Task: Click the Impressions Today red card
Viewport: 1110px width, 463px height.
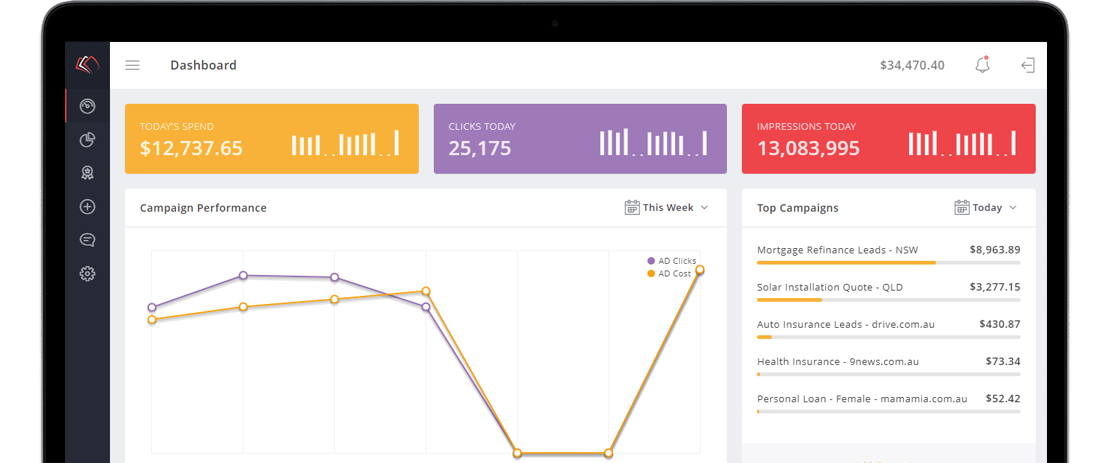Action: (x=888, y=139)
